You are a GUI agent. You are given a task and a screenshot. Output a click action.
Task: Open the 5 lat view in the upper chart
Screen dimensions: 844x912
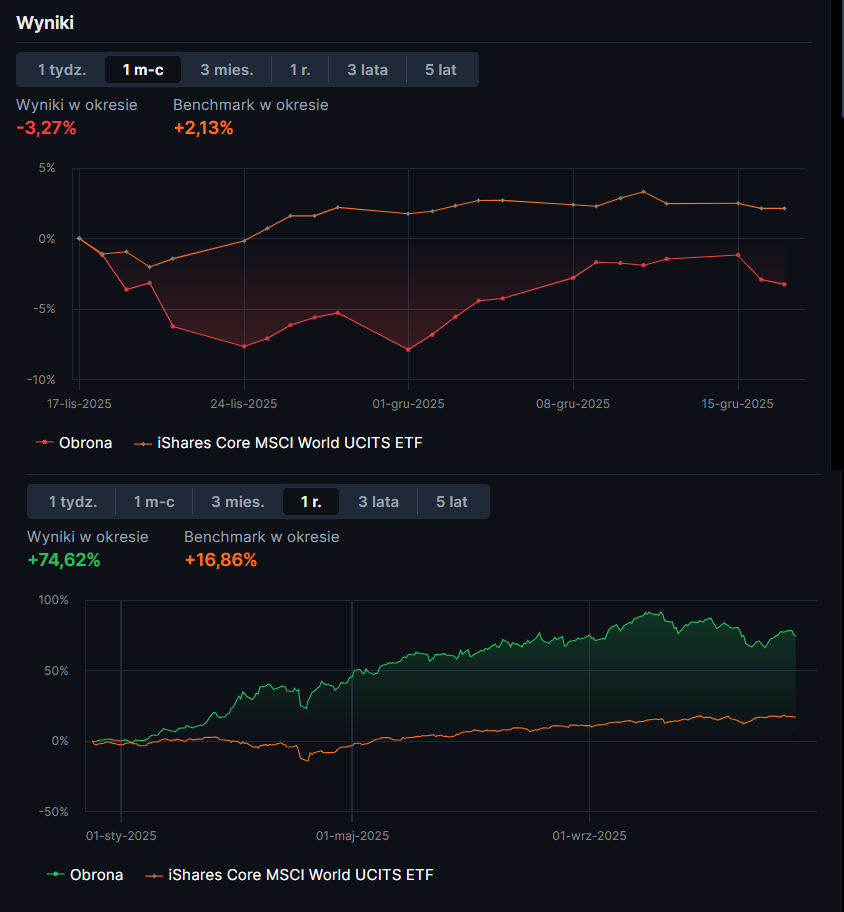click(x=440, y=70)
